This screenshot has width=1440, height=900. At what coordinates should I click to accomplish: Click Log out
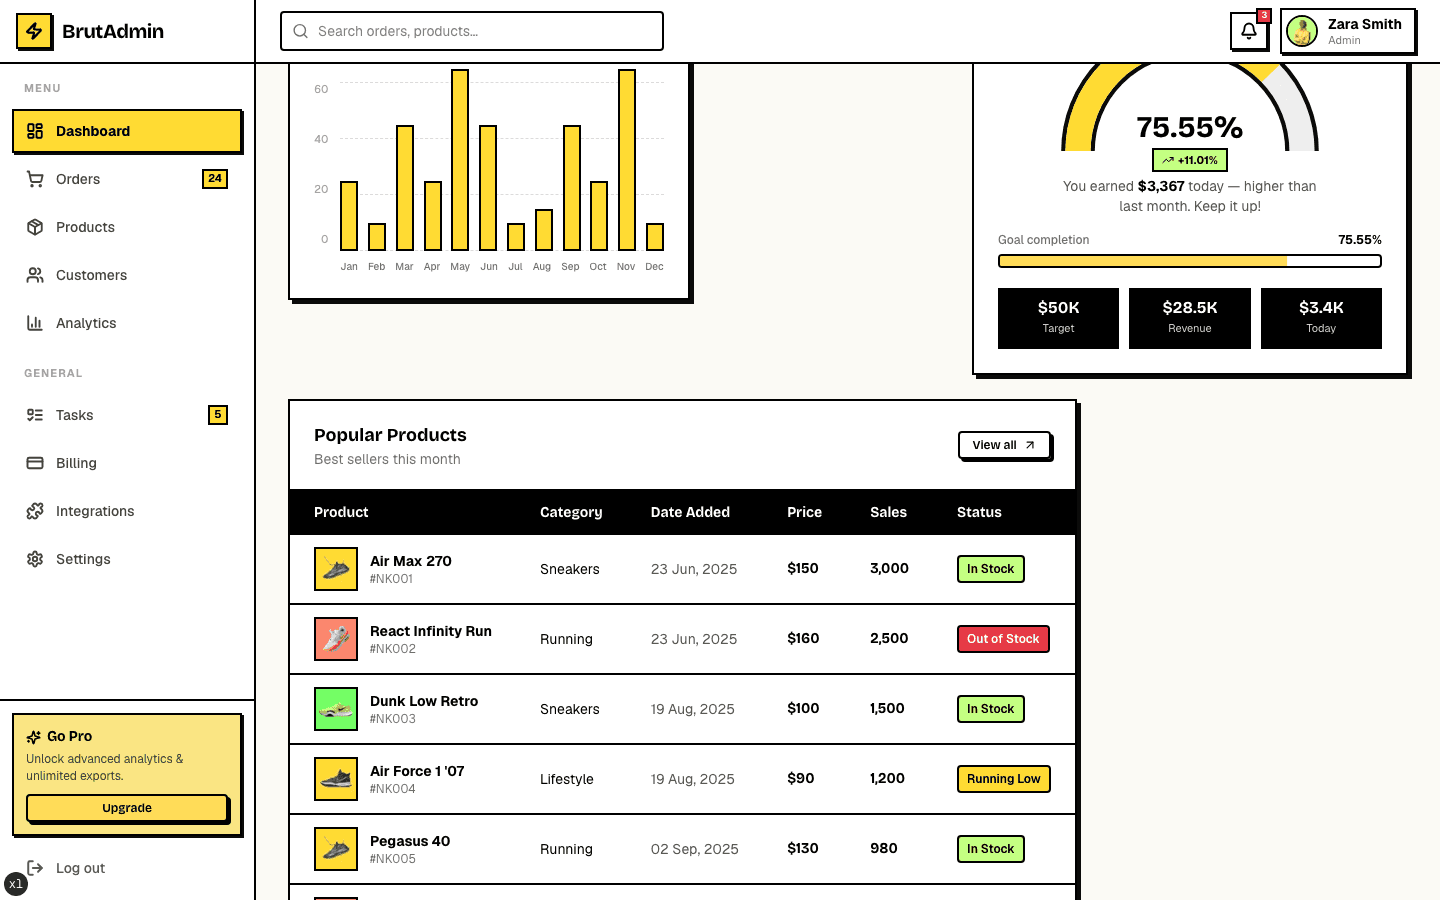[127, 868]
